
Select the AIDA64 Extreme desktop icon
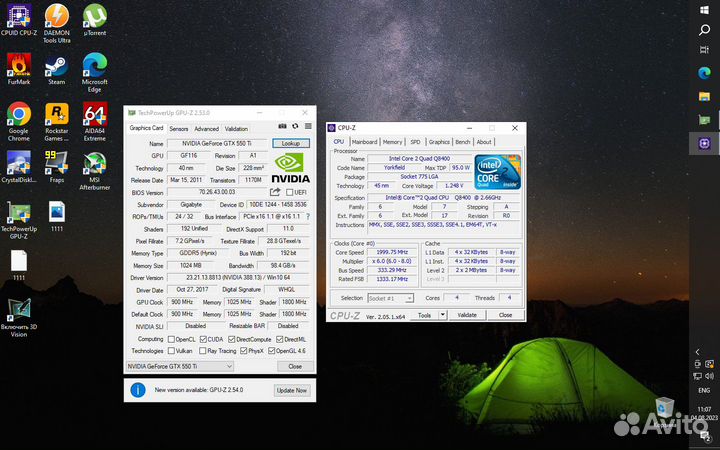coord(95,121)
